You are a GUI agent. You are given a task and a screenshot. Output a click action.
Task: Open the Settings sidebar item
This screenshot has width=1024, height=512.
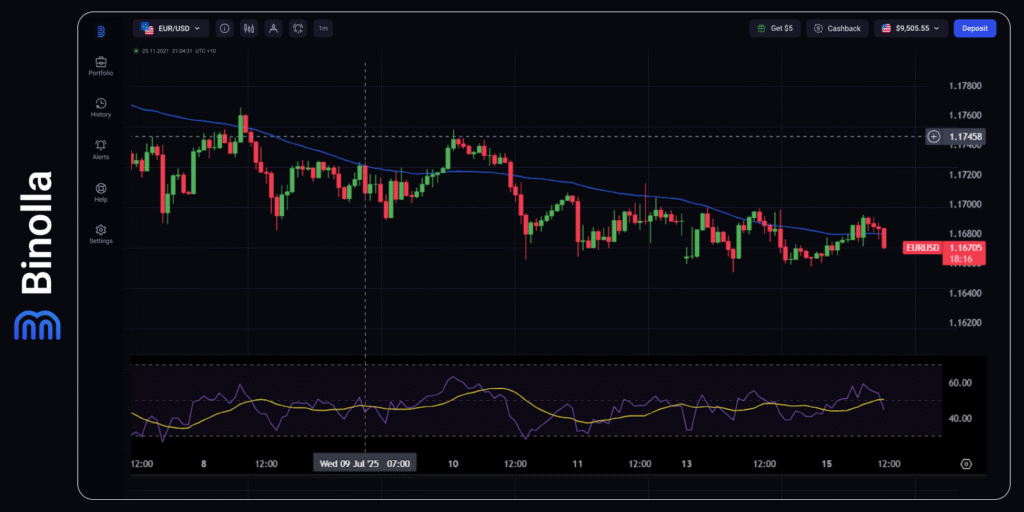[100, 234]
